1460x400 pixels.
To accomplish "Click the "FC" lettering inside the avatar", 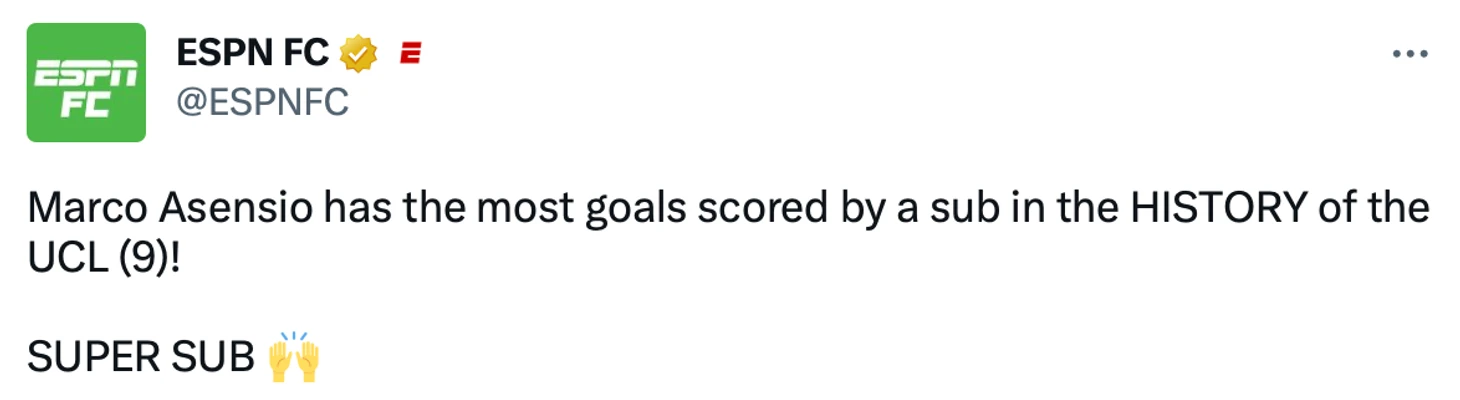I will tap(86, 104).
